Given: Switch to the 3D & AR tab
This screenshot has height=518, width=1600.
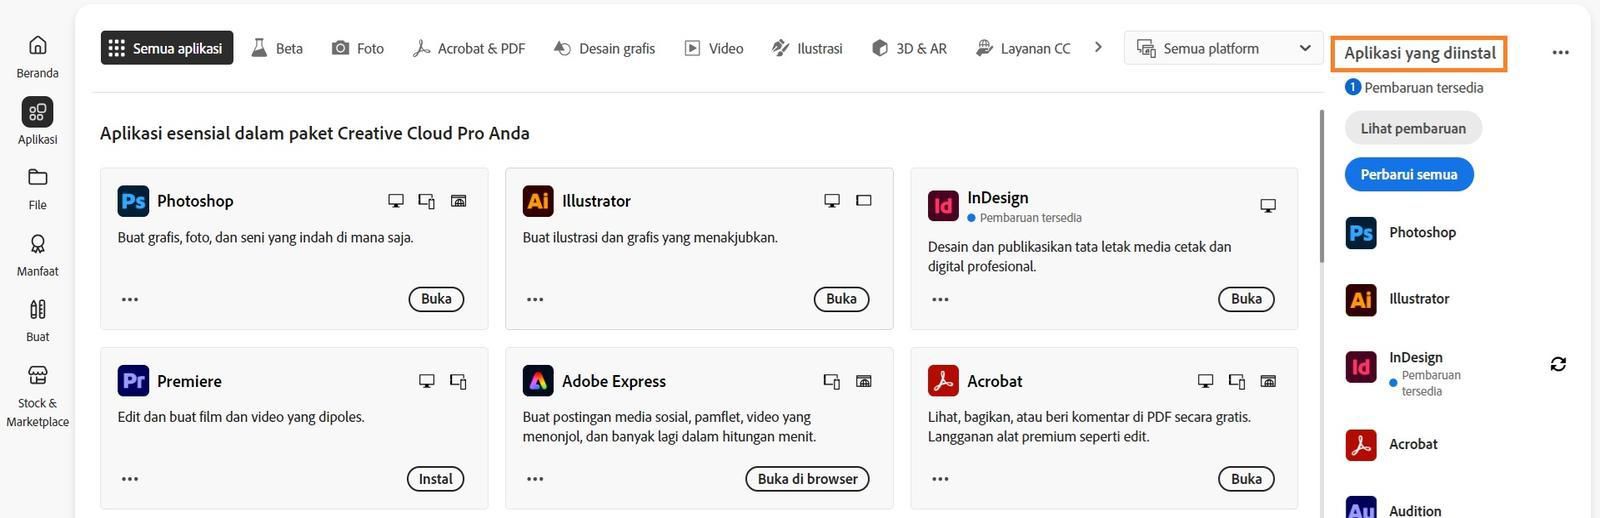Looking at the screenshot, I should [909, 48].
